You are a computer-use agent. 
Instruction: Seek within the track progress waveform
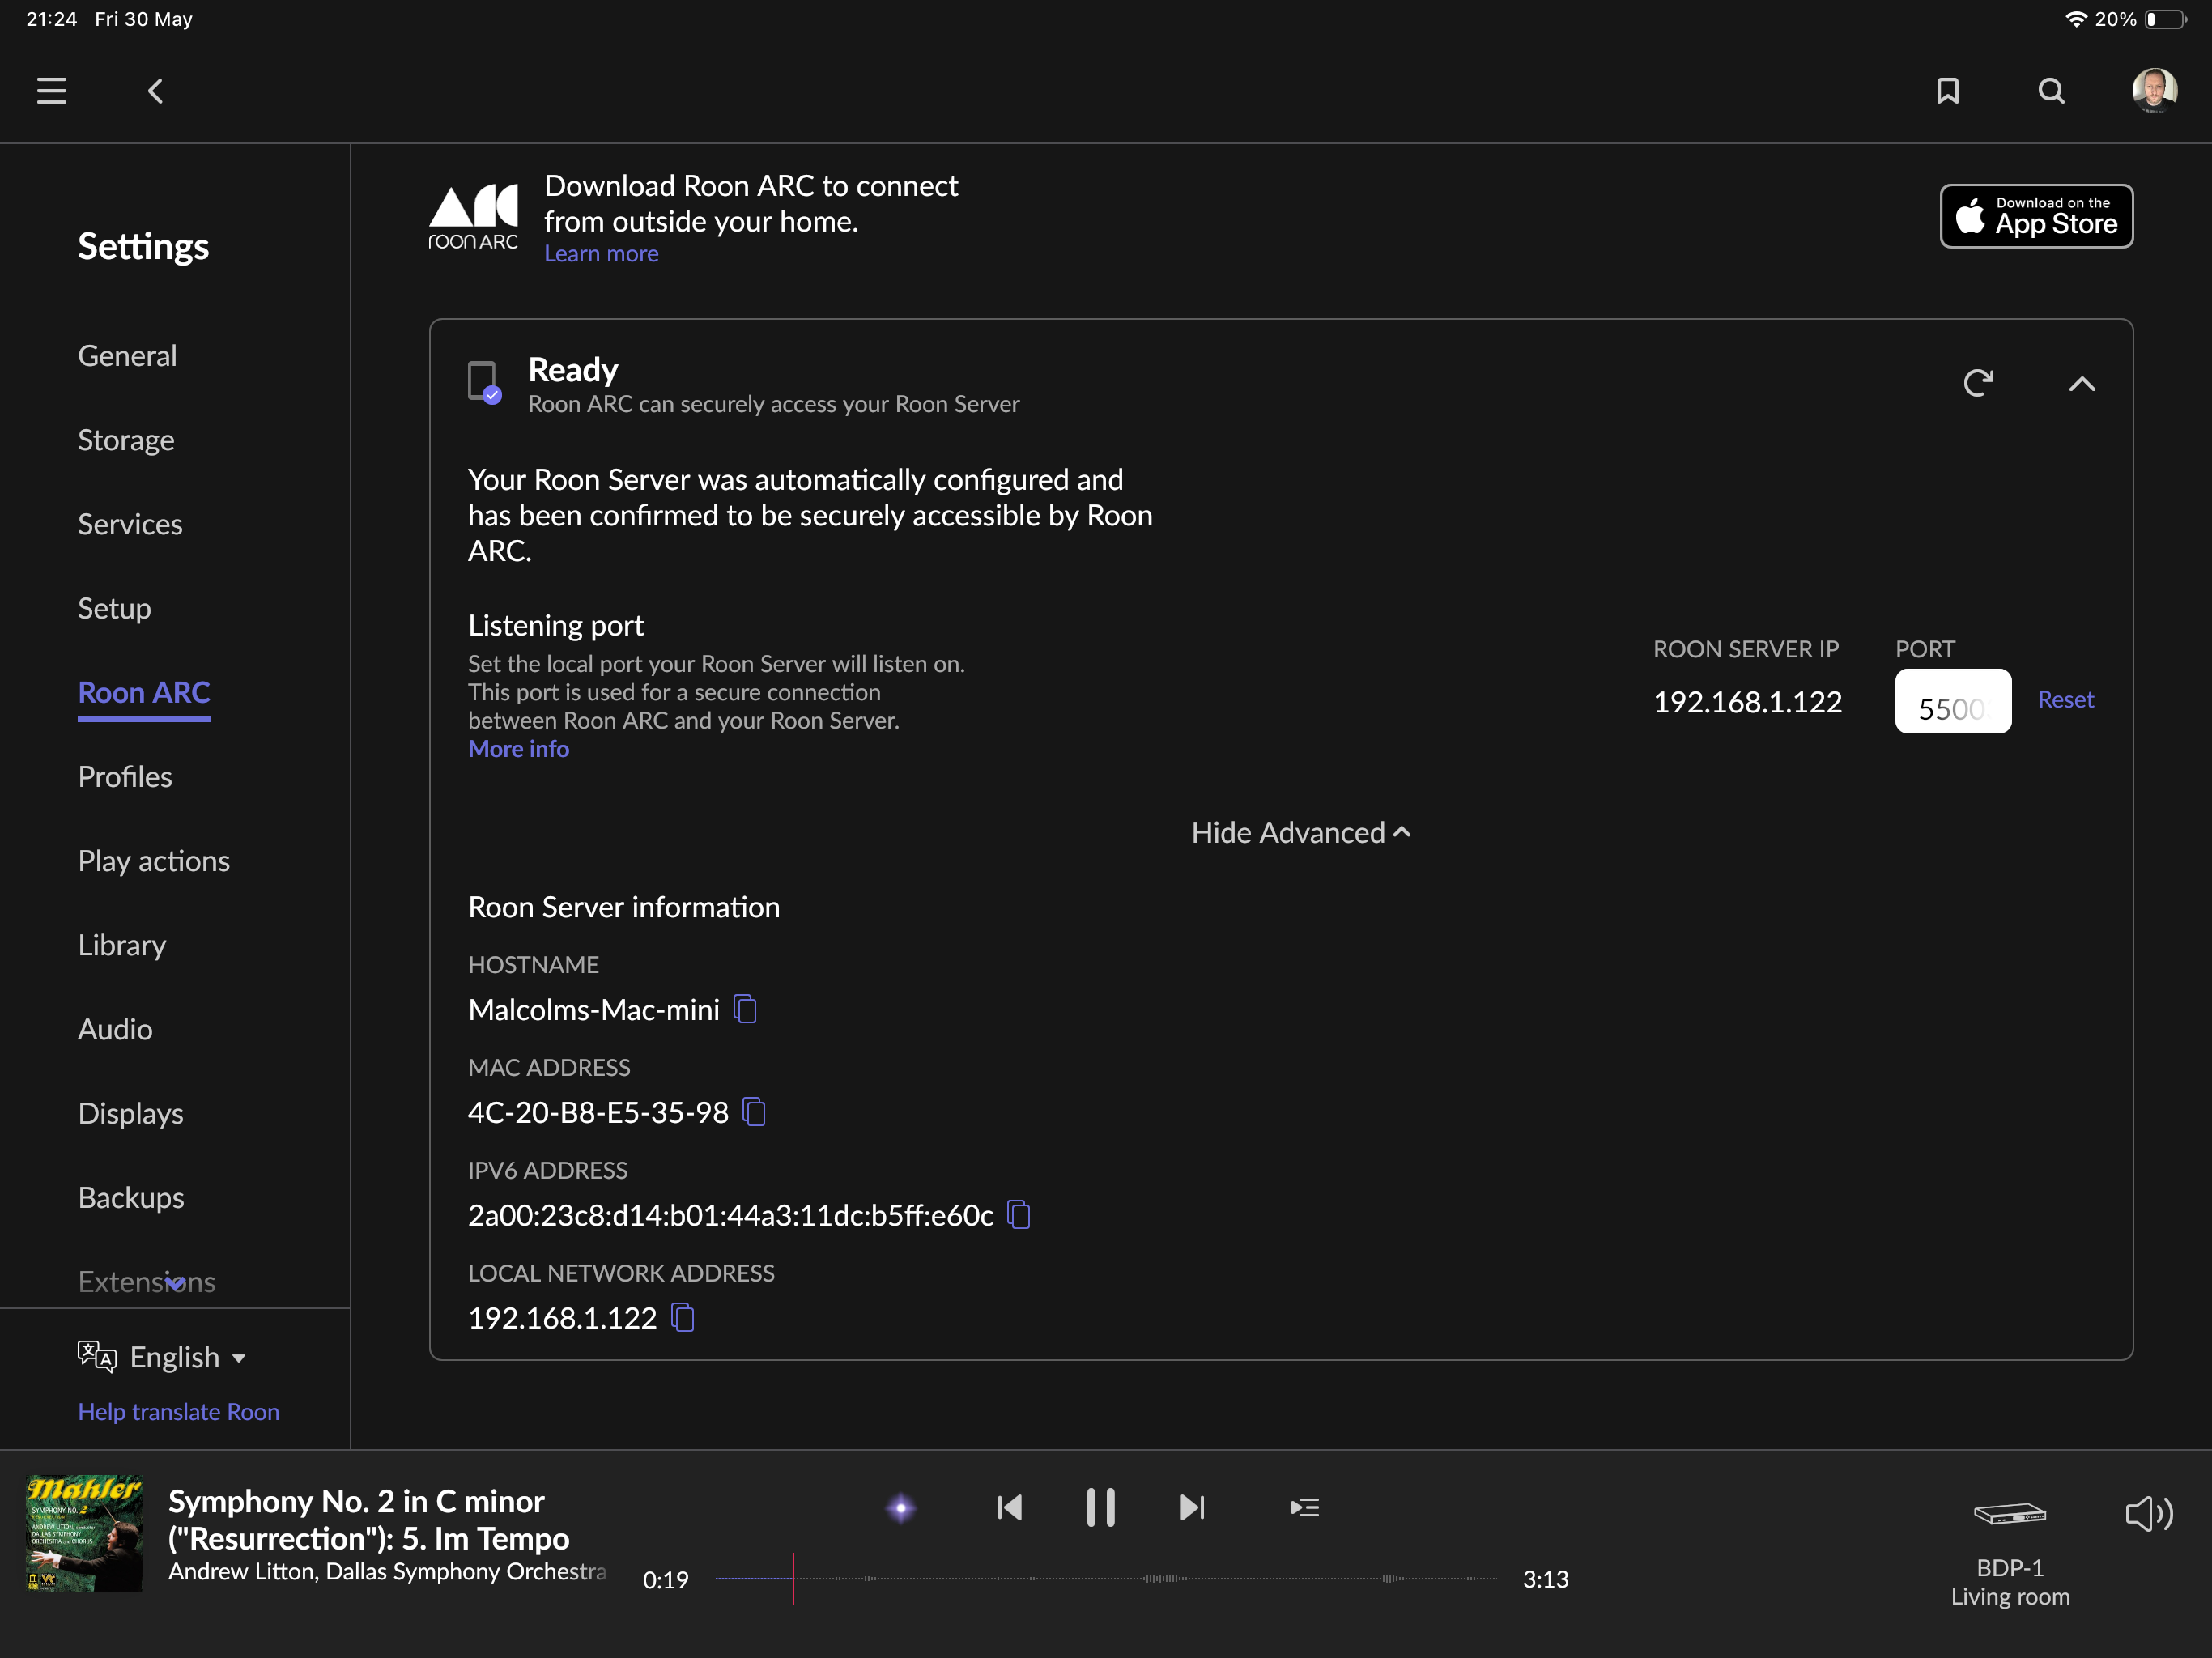tap(1105, 1578)
